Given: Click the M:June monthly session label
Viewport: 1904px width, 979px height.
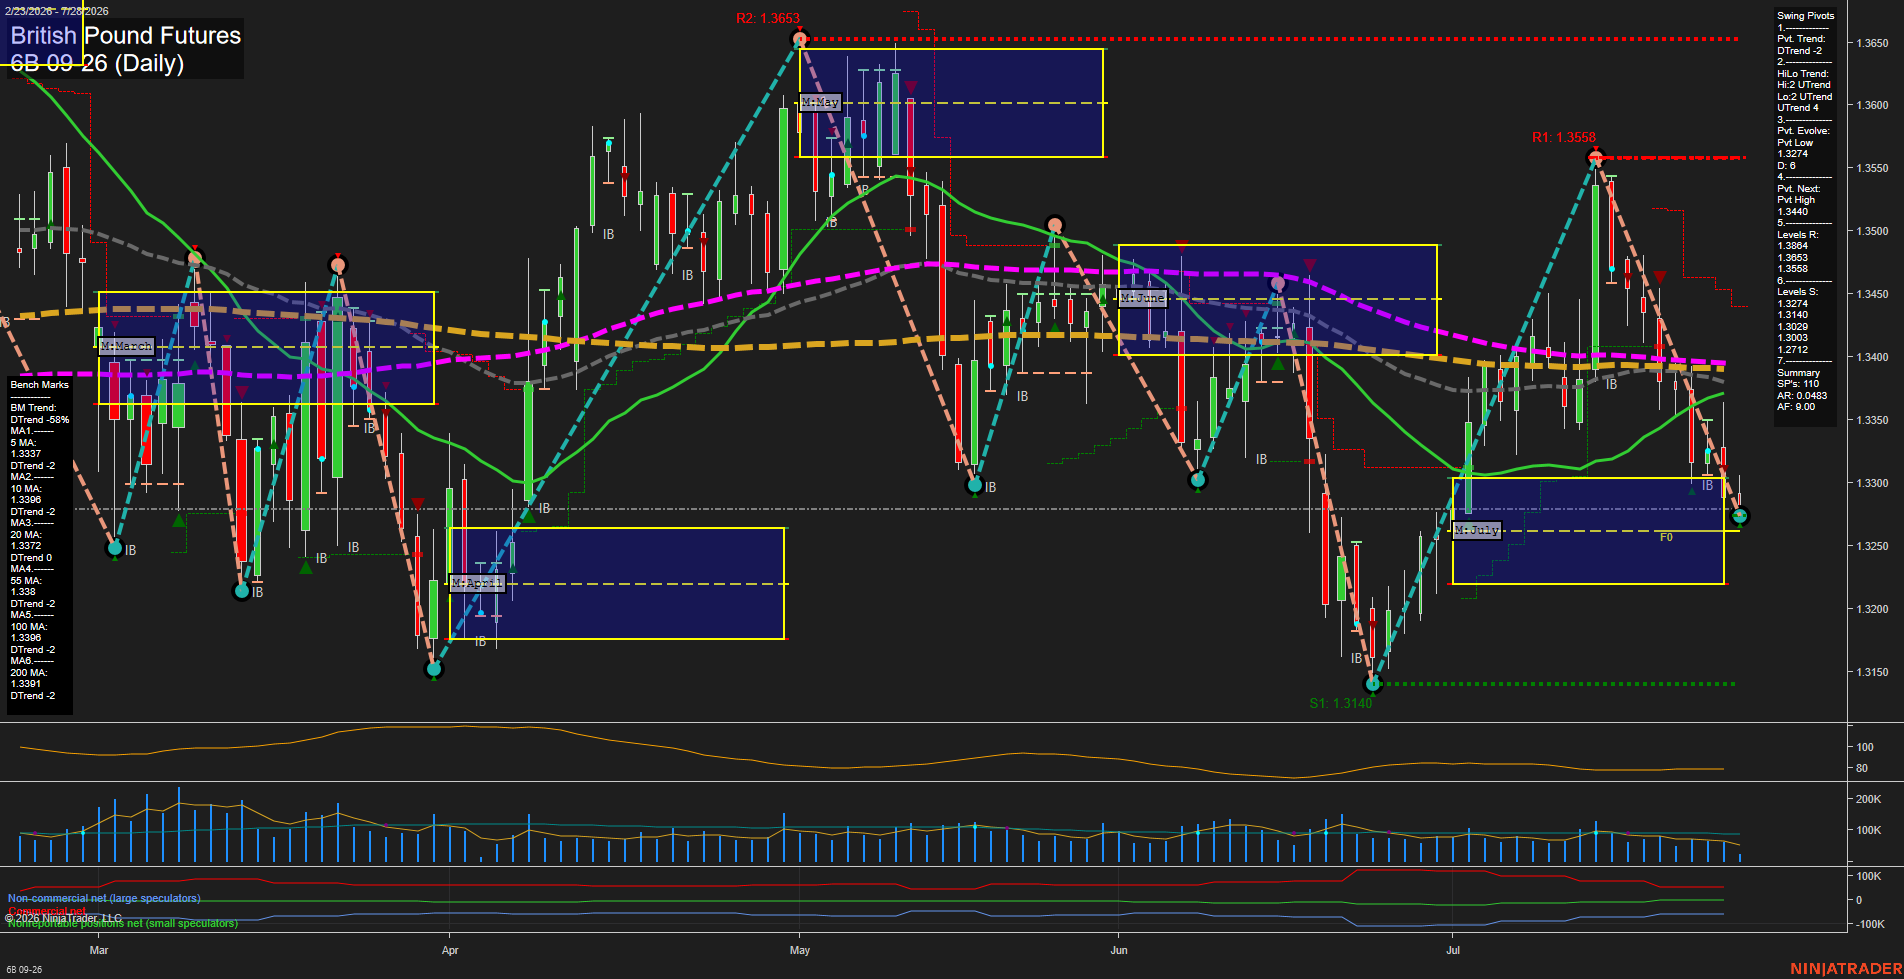Looking at the screenshot, I should point(1142,298).
